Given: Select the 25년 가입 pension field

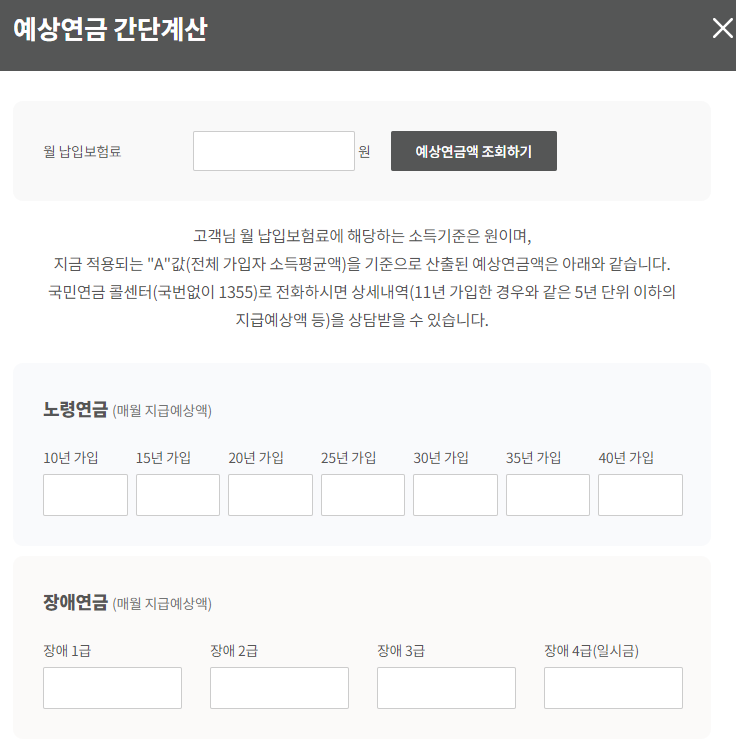Looking at the screenshot, I should 363,495.
